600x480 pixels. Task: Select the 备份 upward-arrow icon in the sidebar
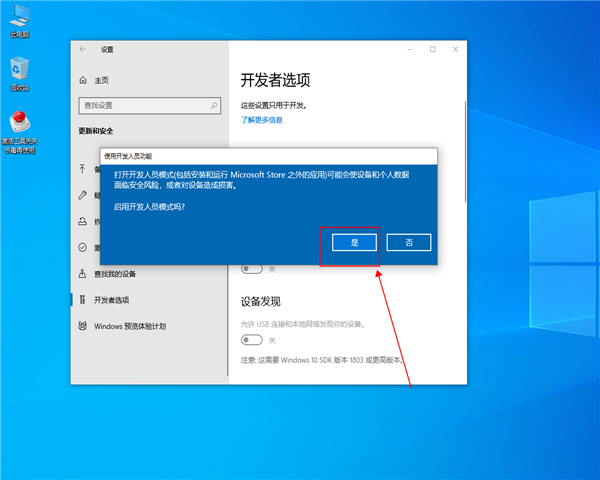(x=83, y=169)
